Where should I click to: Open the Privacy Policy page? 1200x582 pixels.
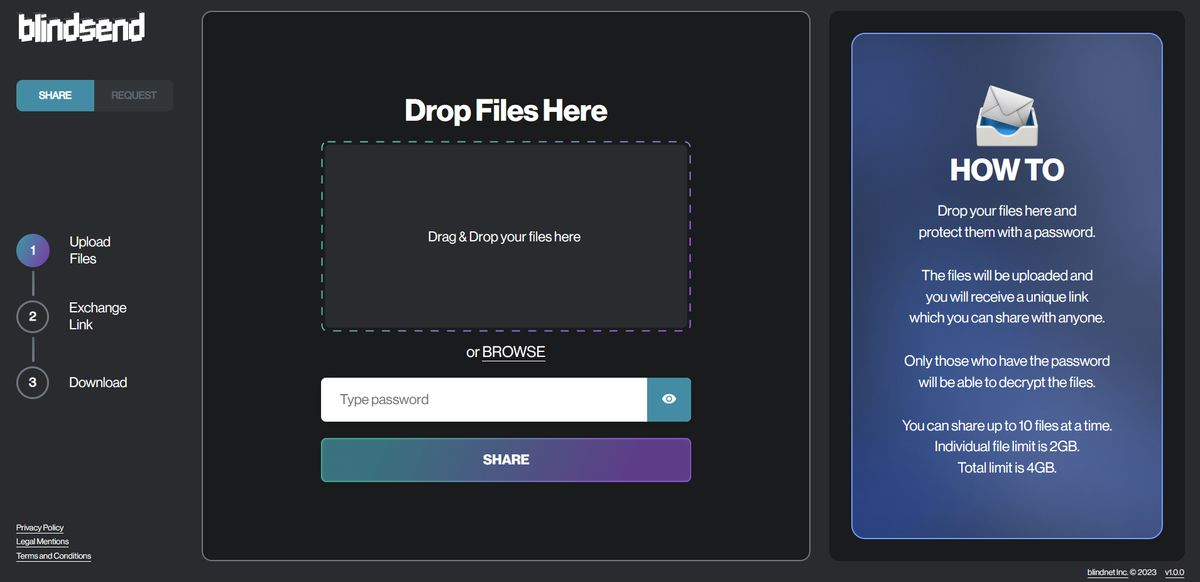coord(39,527)
